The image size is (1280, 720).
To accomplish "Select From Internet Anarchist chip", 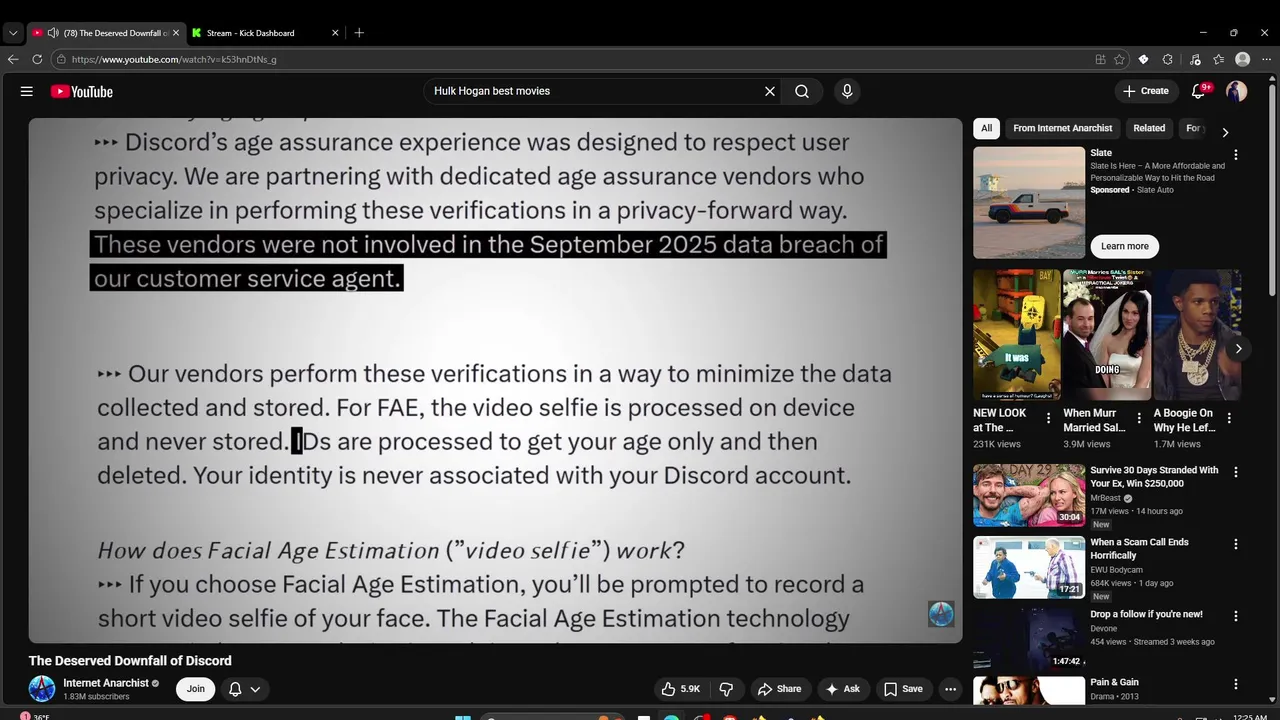I will tap(1062, 128).
